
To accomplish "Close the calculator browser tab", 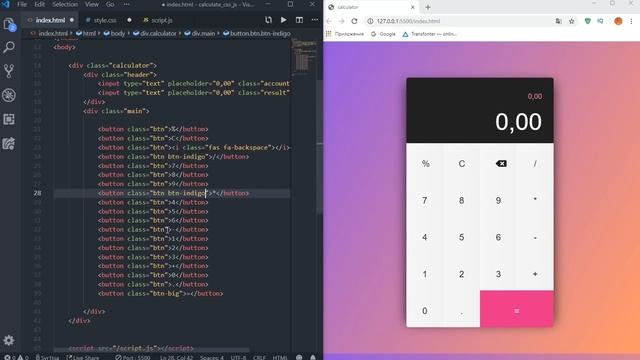I will click(x=413, y=7).
